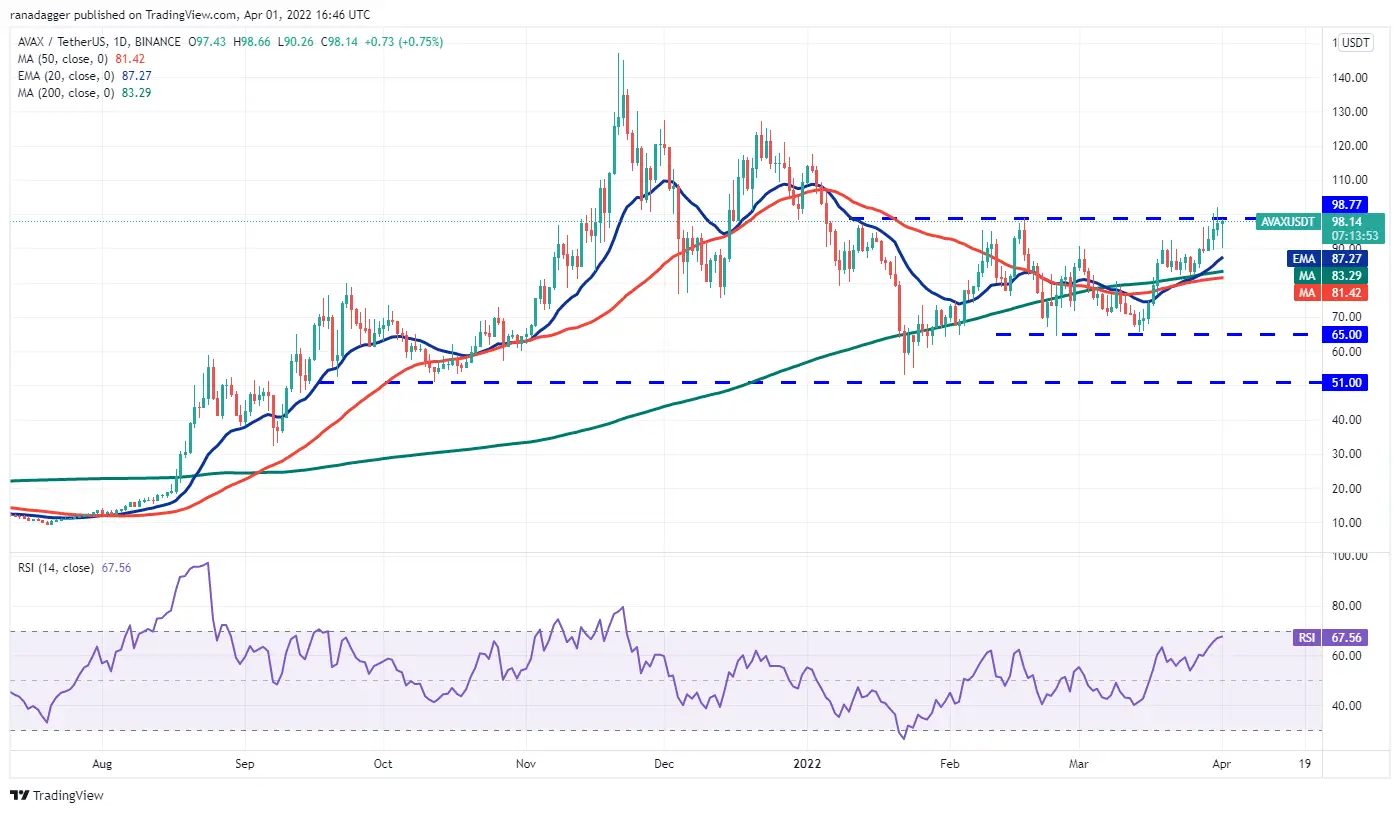Click the current price 98.14 countdown label
1400x813 pixels.
pos(1356,229)
